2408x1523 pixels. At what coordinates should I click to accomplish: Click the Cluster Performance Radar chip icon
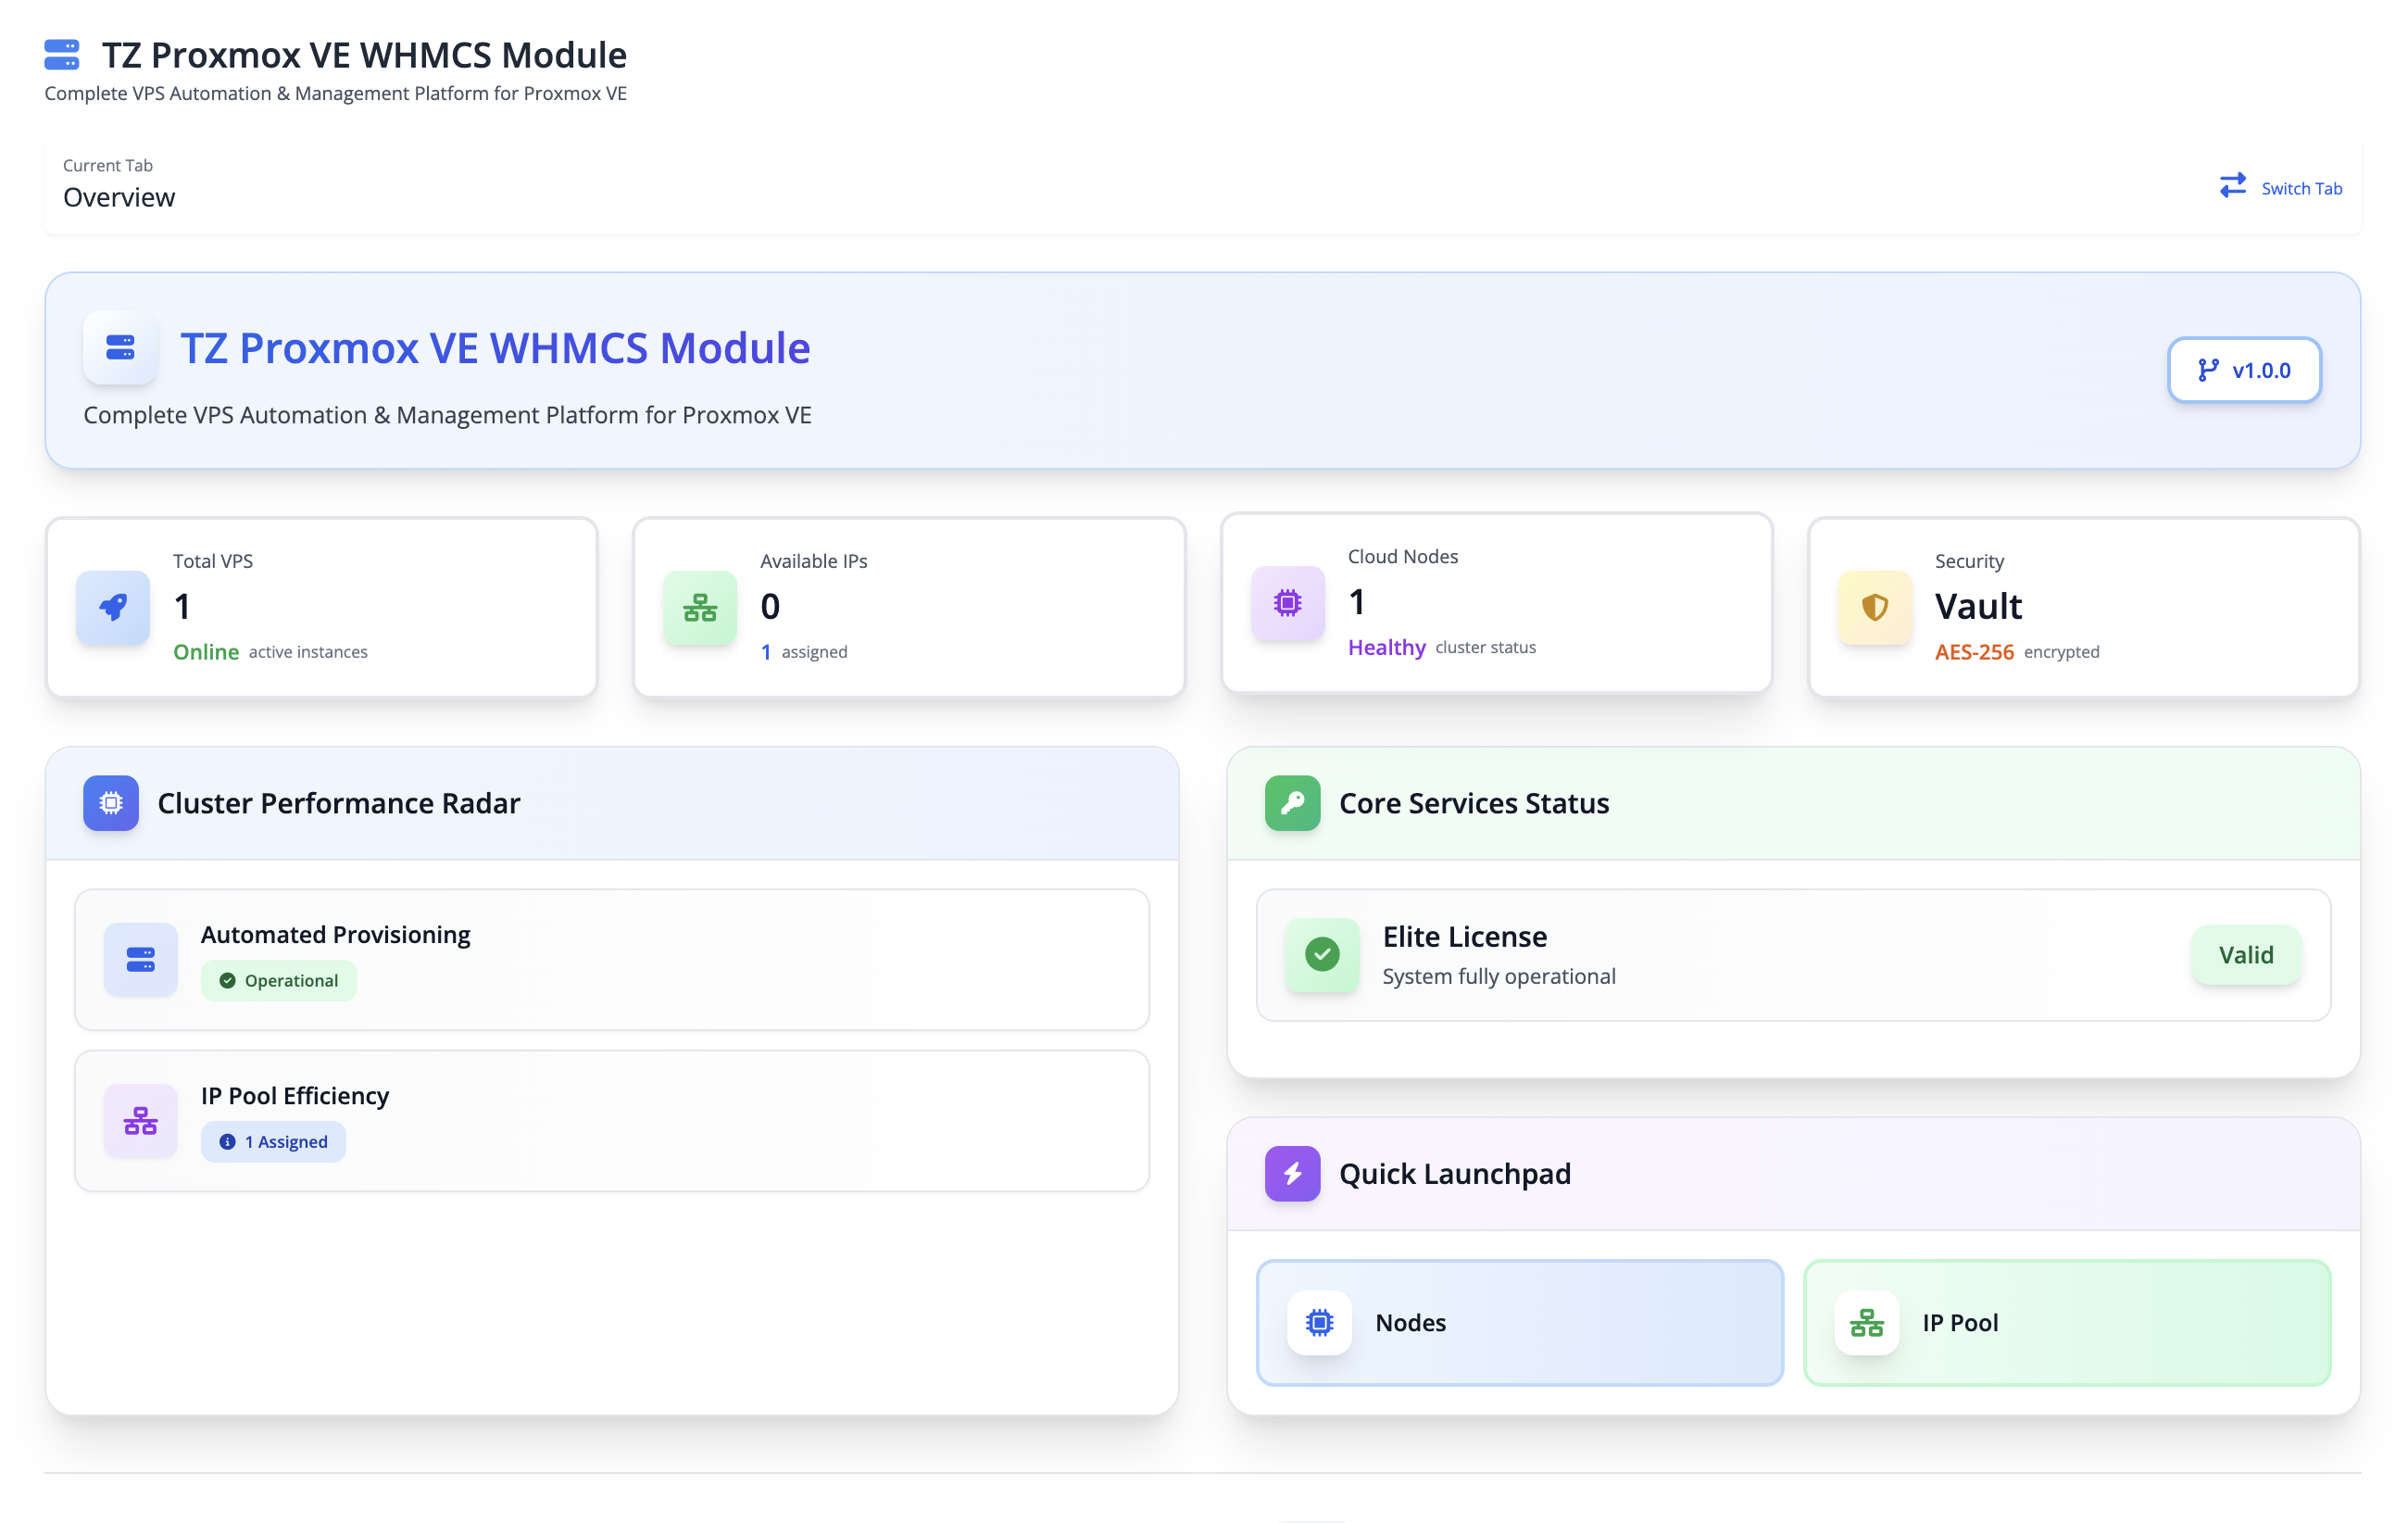point(111,802)
